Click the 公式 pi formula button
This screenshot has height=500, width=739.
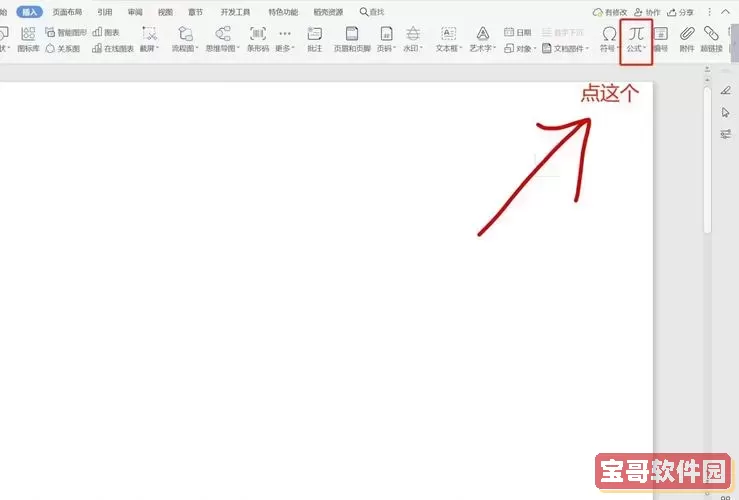(x=636, y=40)
